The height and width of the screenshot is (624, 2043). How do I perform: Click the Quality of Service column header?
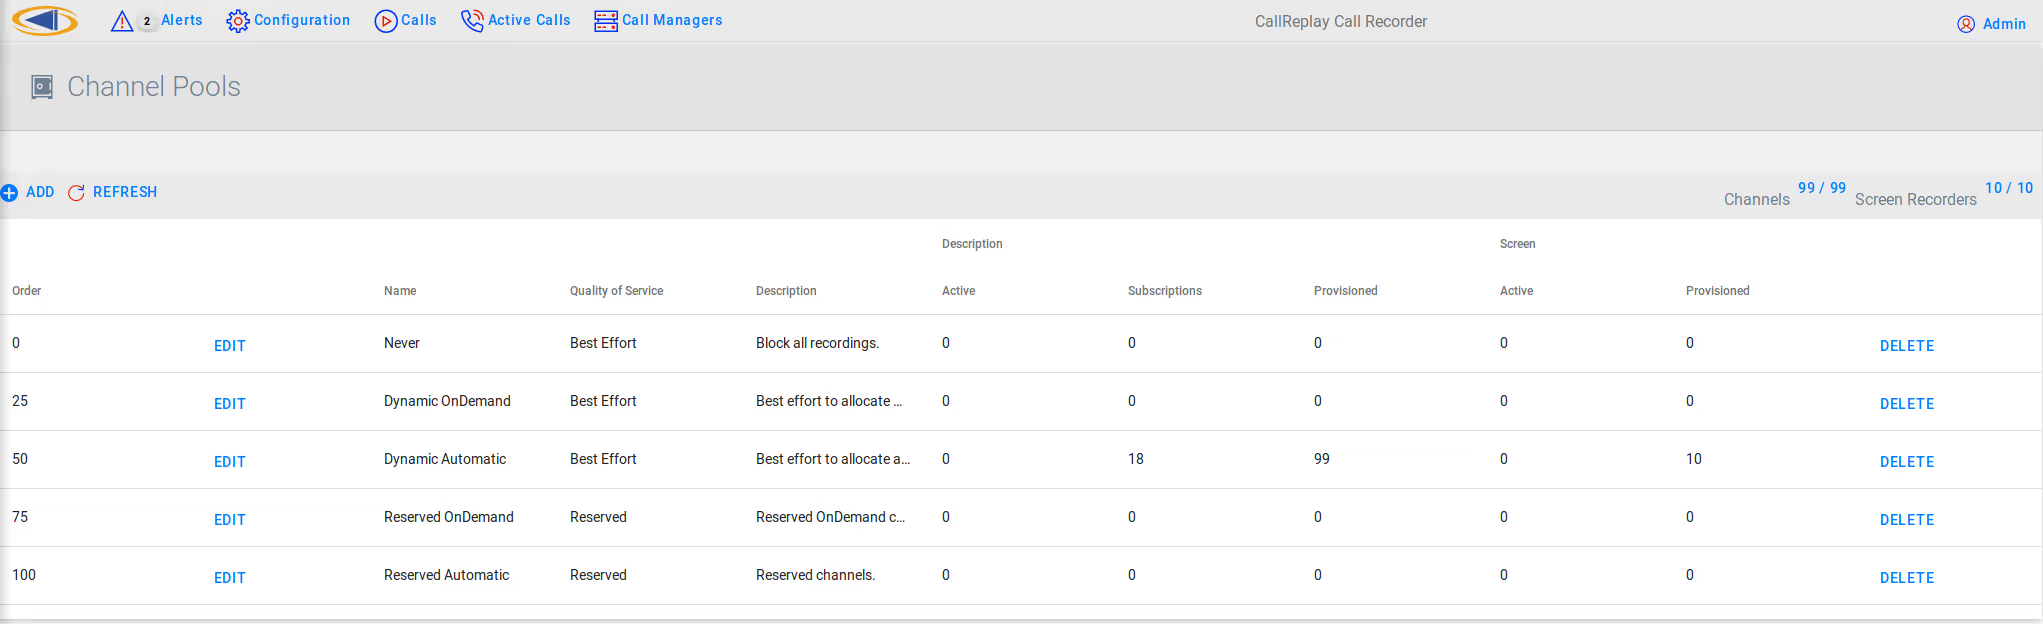click(617, 291)
